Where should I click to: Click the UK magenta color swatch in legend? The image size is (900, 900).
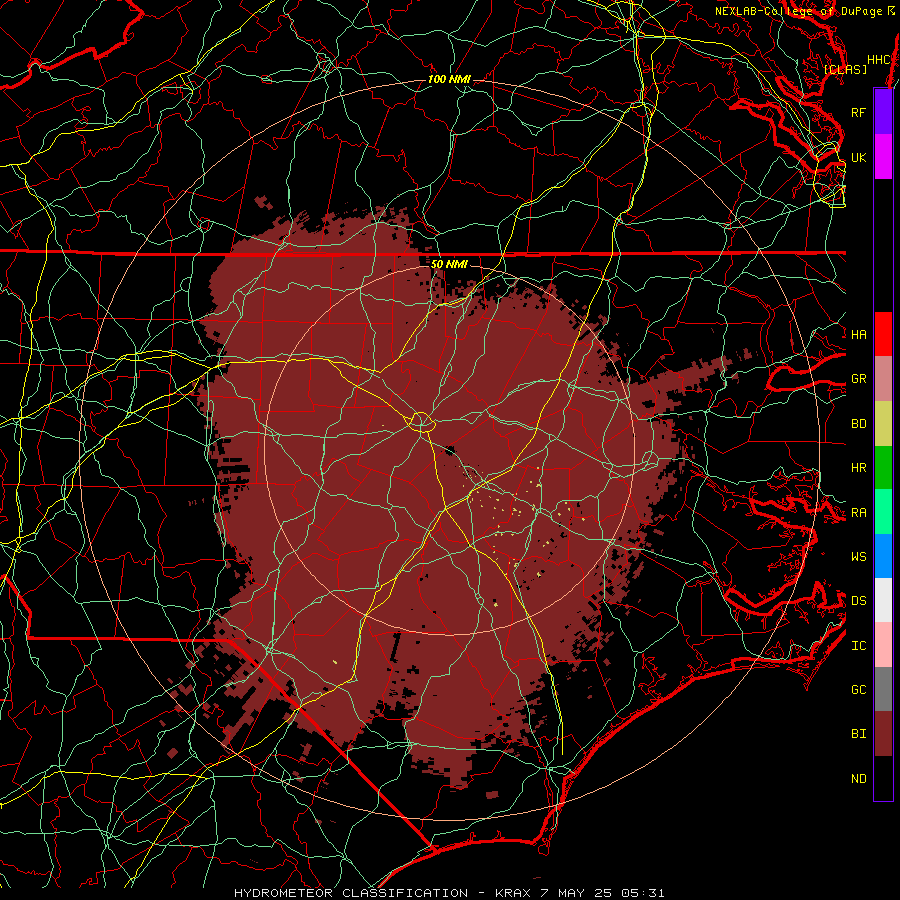coord(883,157)
